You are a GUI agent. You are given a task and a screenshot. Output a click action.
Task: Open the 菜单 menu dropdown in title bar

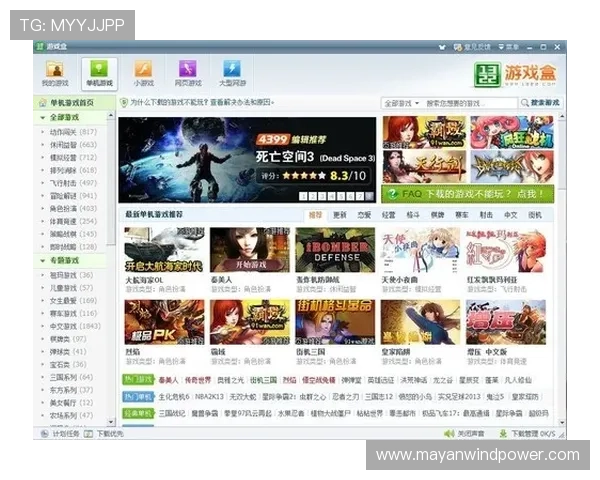pos(509,47)
